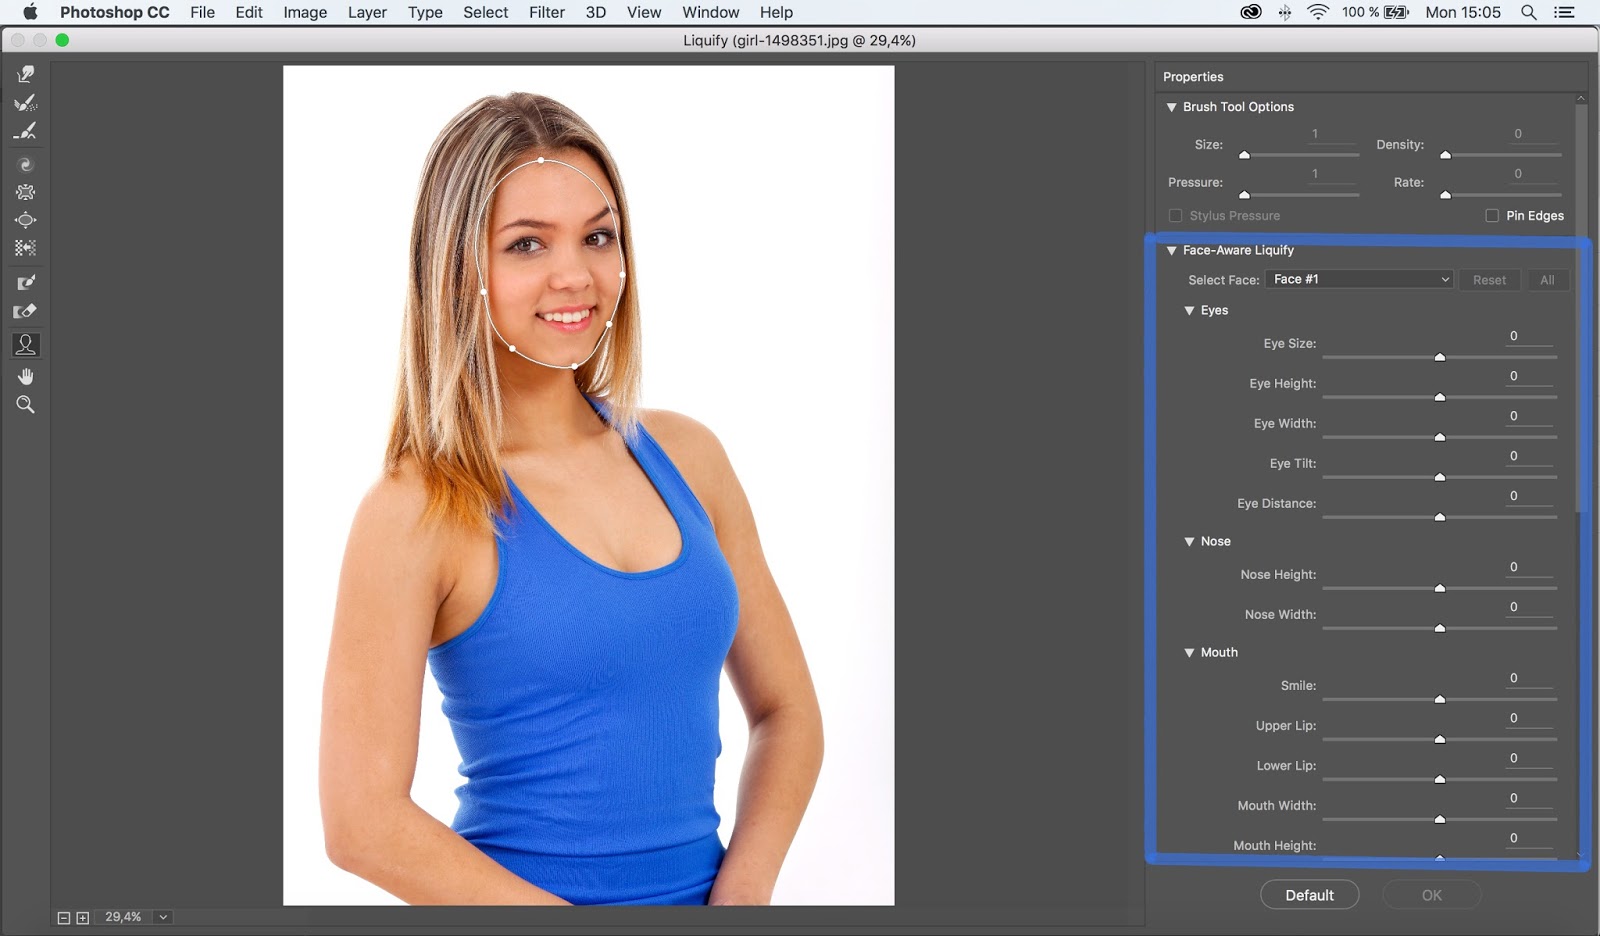Enable the Pin Edges checkbox
The height and width of the screenshot is (936, 1600).
point(1492,215)
